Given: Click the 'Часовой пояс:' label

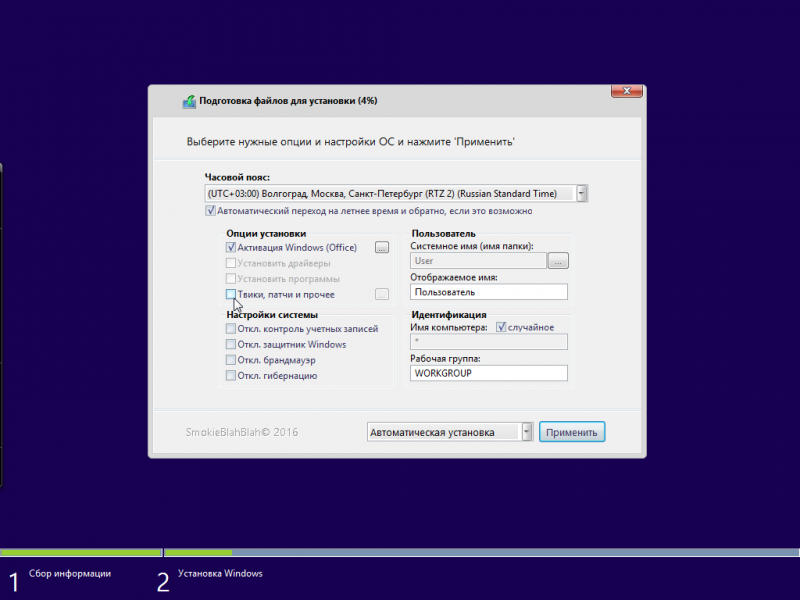Looking at the screenshot, I should coord(237,177).
